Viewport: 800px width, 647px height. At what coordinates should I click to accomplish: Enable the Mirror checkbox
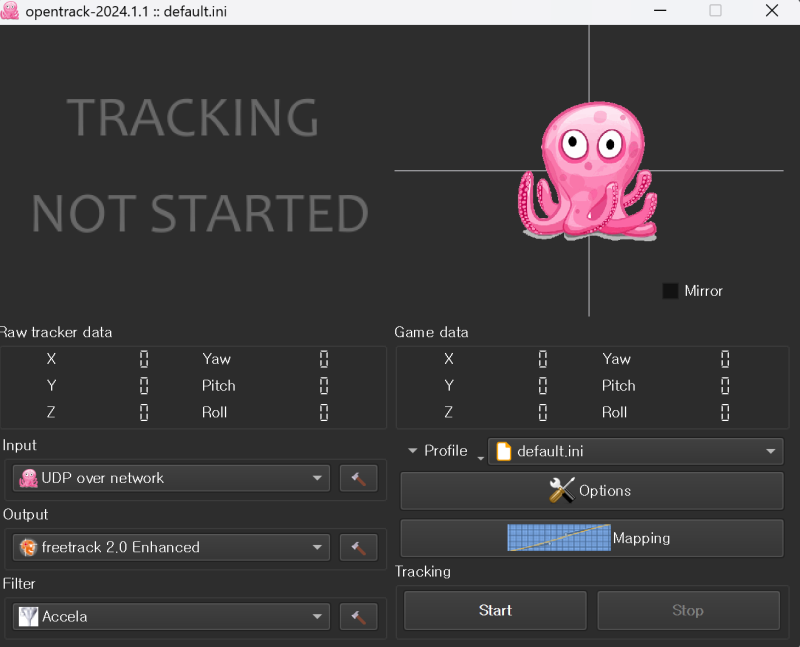[x=670, y=291]
